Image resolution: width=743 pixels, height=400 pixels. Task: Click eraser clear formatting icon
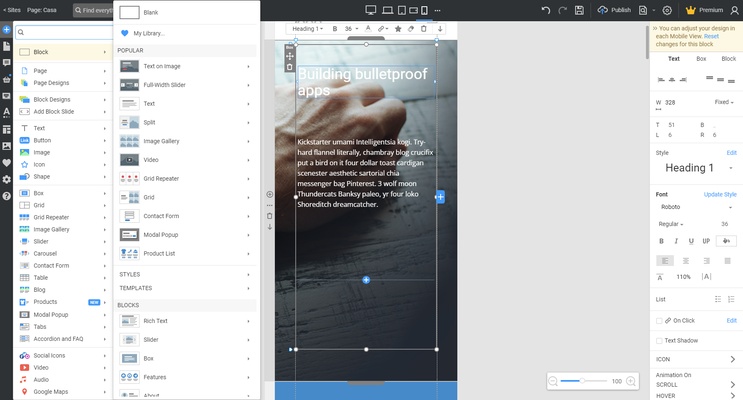click(x=411, y=29)
